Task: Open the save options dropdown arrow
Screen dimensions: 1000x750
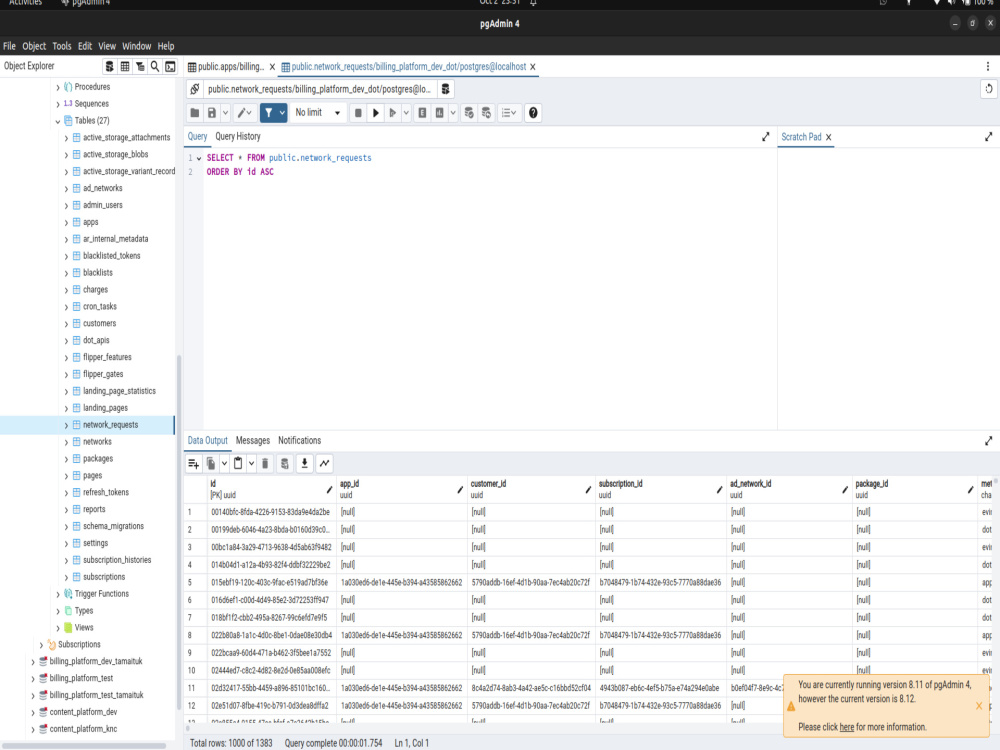Action: click(225, 113)
